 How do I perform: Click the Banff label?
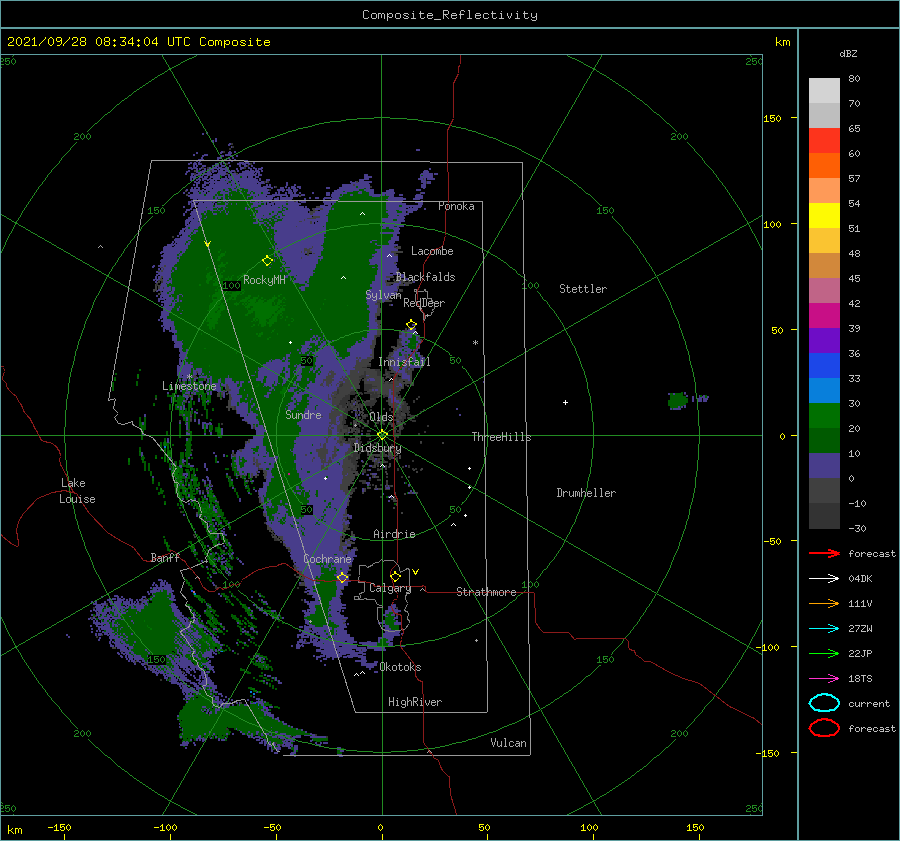click(x=165, y=557)
